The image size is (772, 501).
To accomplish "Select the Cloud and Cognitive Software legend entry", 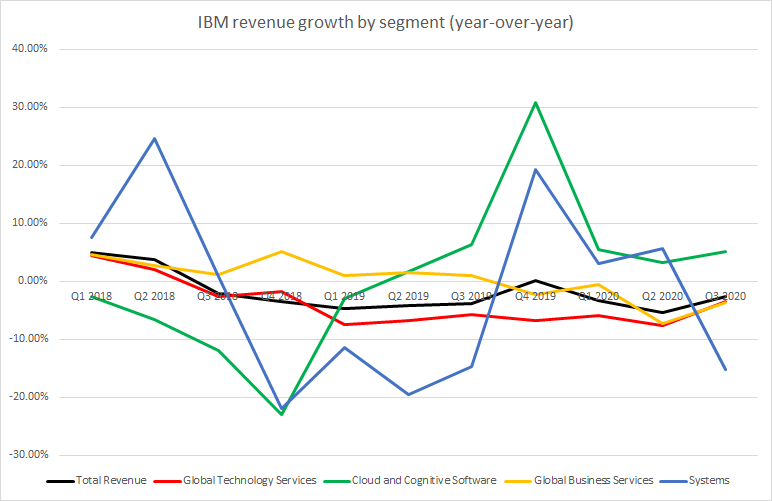I will click(410, 480).
